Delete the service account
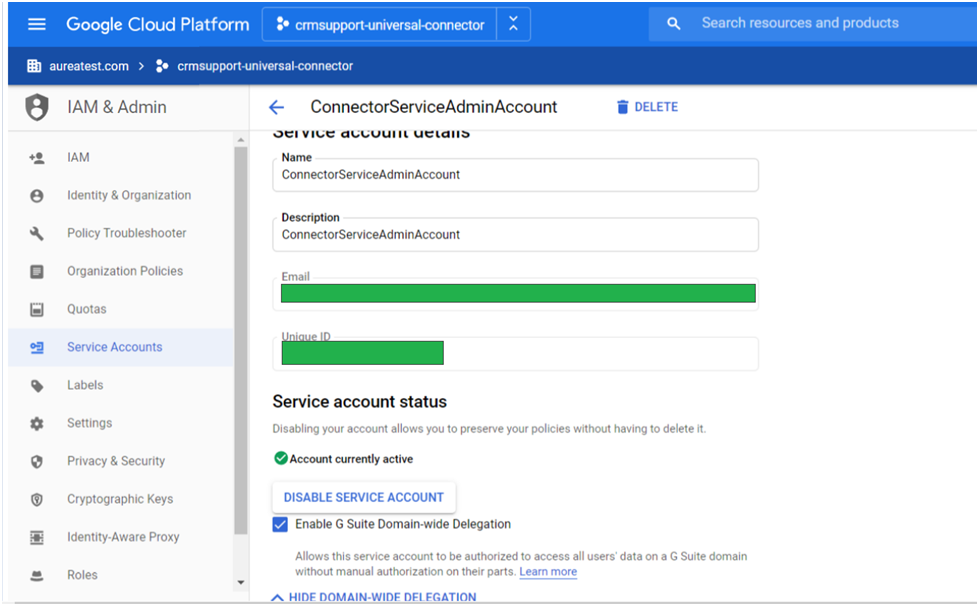The width and height of the screenshot is (979, 606). (x=647, y=107)
